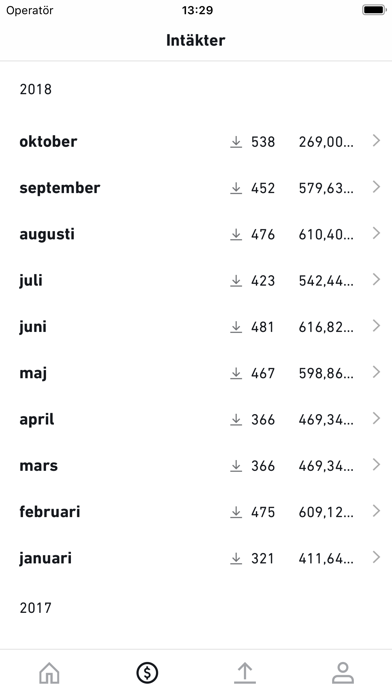
Task: Select the dollar earnings tab icon
Action: coord(147,673)
